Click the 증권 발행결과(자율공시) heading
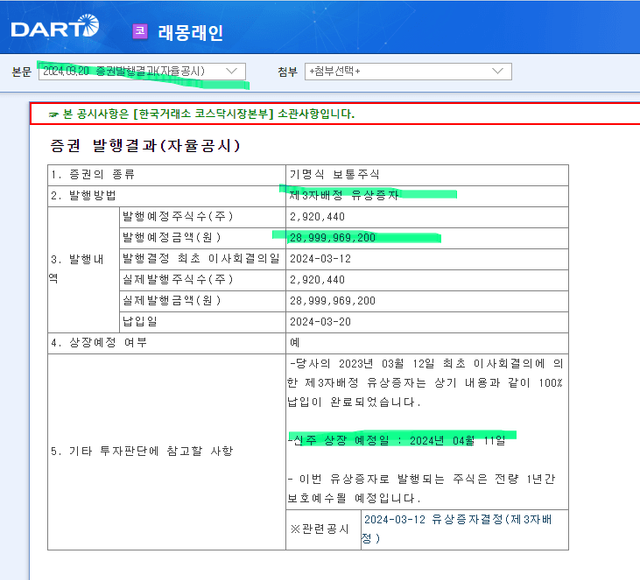 (x=145, y=146)
